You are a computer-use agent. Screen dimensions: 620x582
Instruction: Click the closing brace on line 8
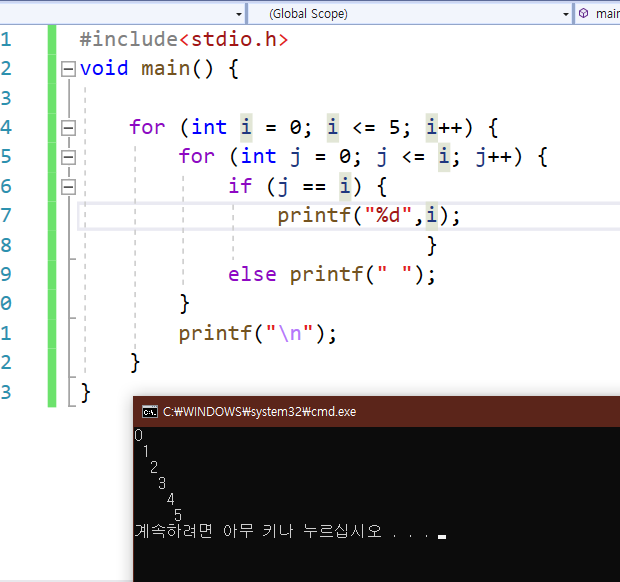pyautogui.click(x=431, y=246)
